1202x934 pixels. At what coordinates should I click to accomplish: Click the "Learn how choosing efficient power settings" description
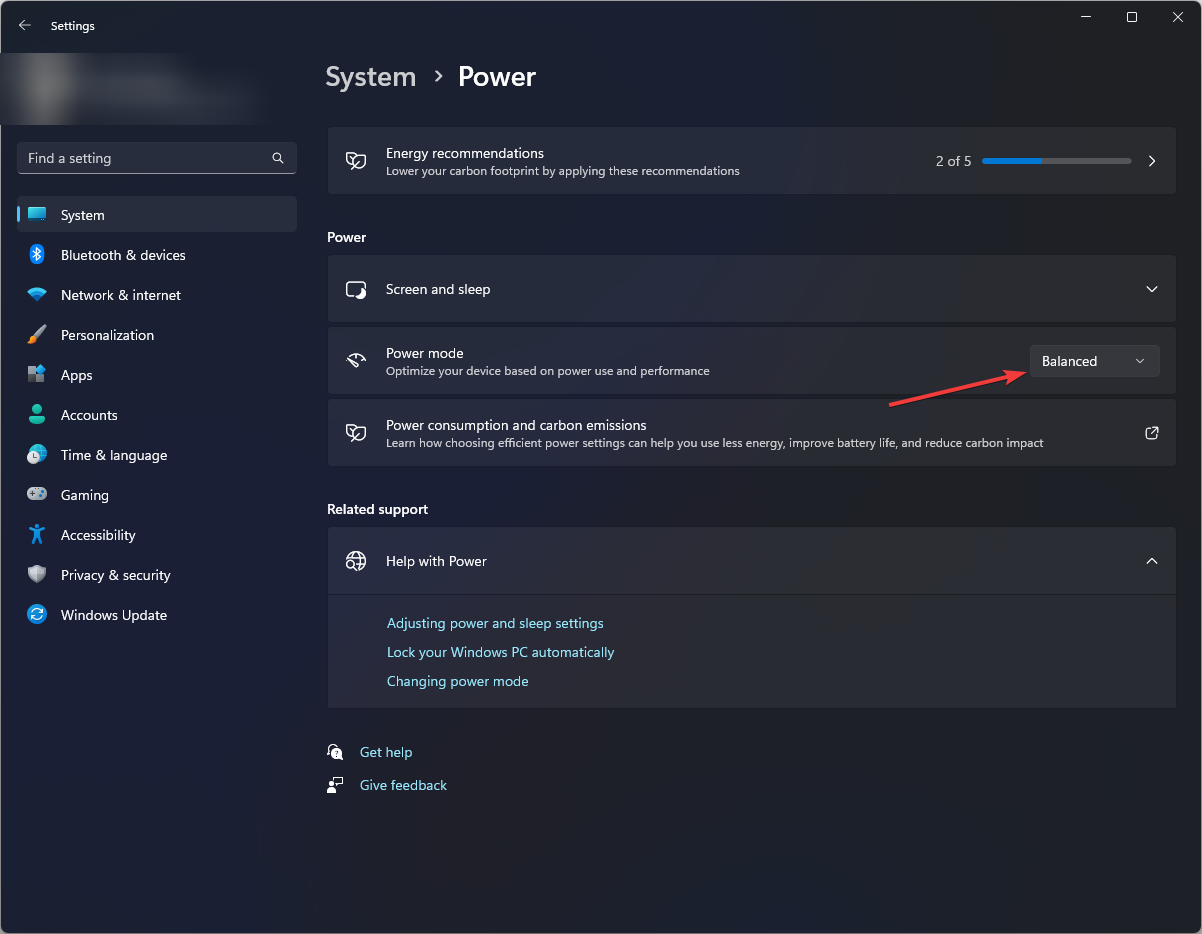coord(715,443)
